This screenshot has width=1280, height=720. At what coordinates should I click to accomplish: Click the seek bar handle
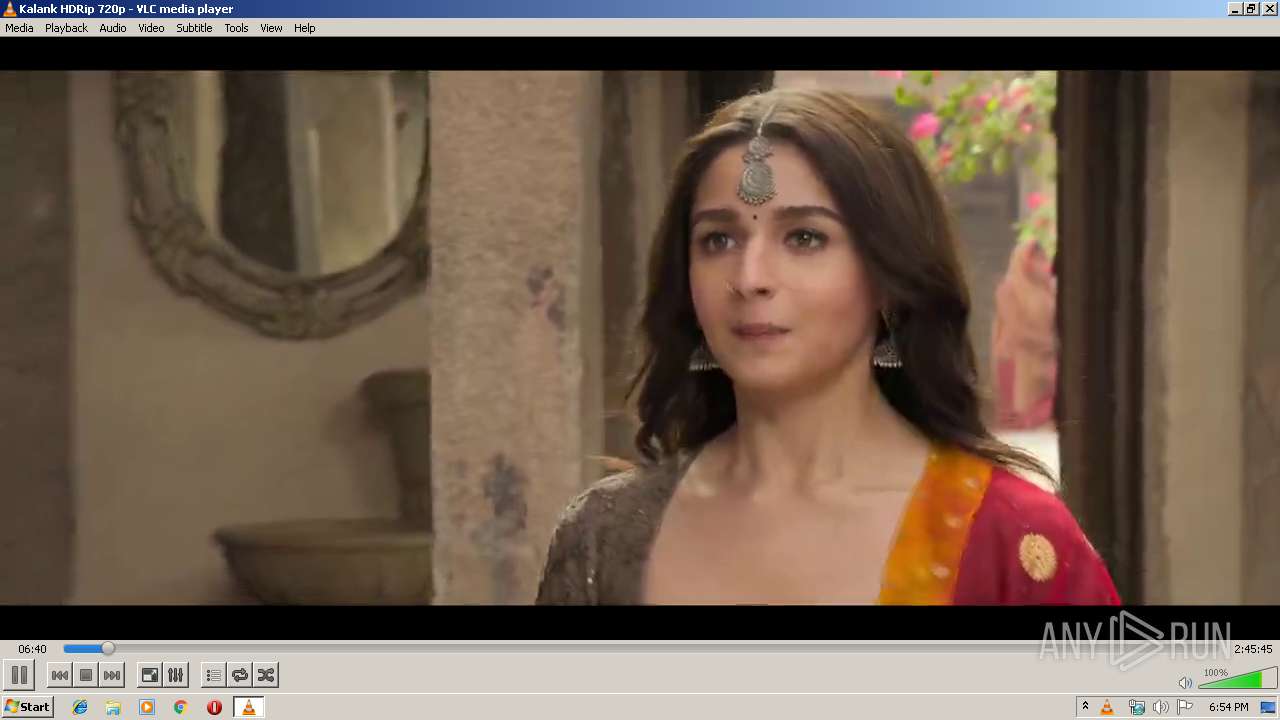[108, 649]
